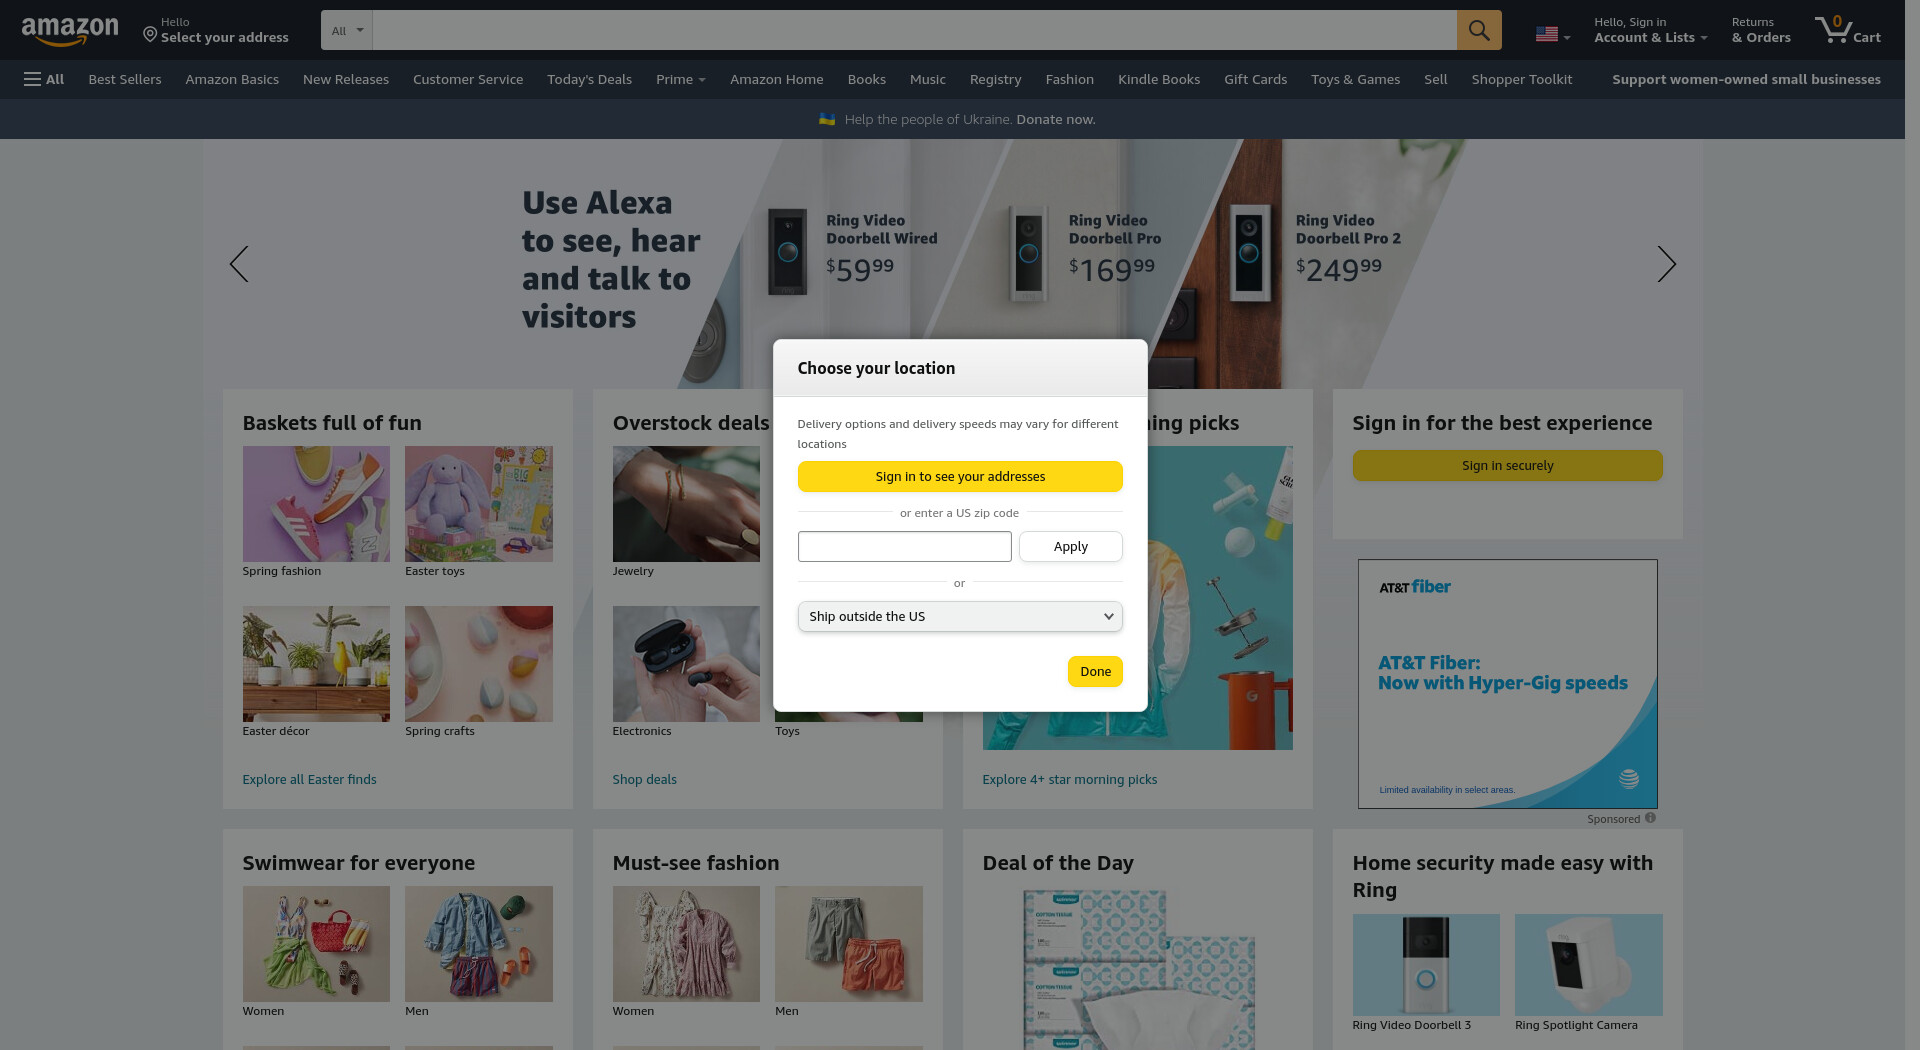Click Donate now link
1920x1050 pixels.
point(1056,119)
